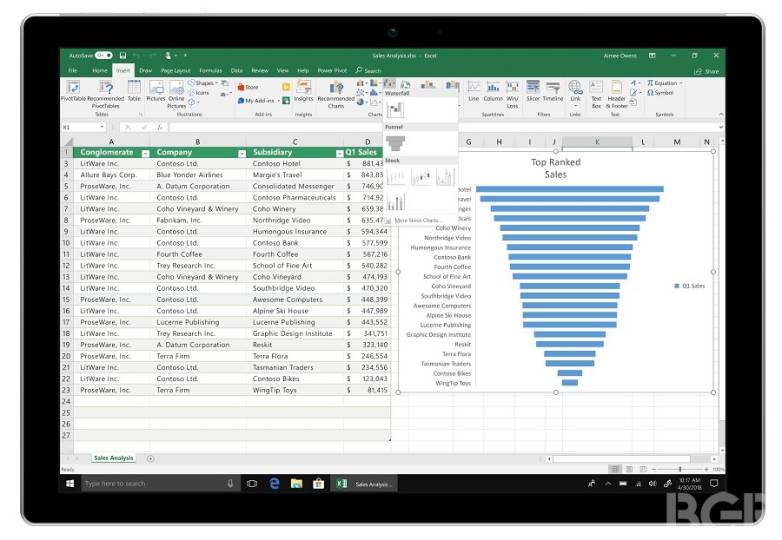Open Task View on taskbar
The width and height of the screenshot is (782, 540).
252,483
